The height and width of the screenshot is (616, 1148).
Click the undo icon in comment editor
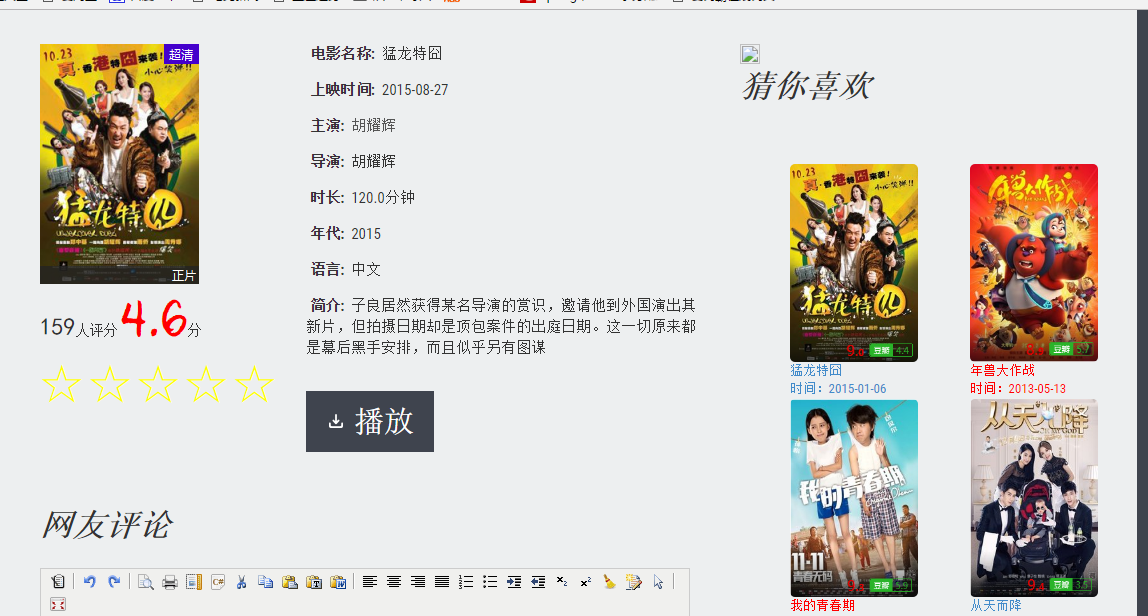coord(89,582)
